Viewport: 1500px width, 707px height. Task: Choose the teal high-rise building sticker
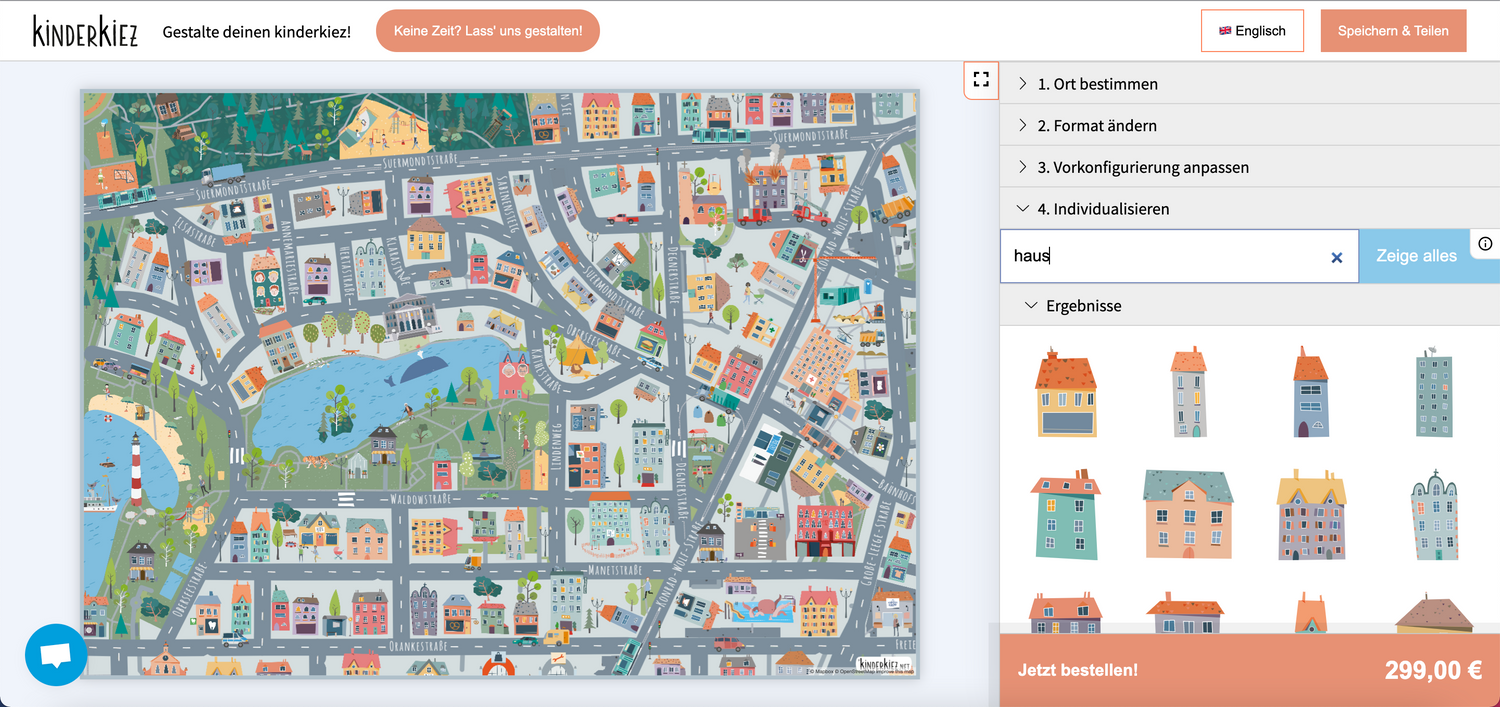1433,393
